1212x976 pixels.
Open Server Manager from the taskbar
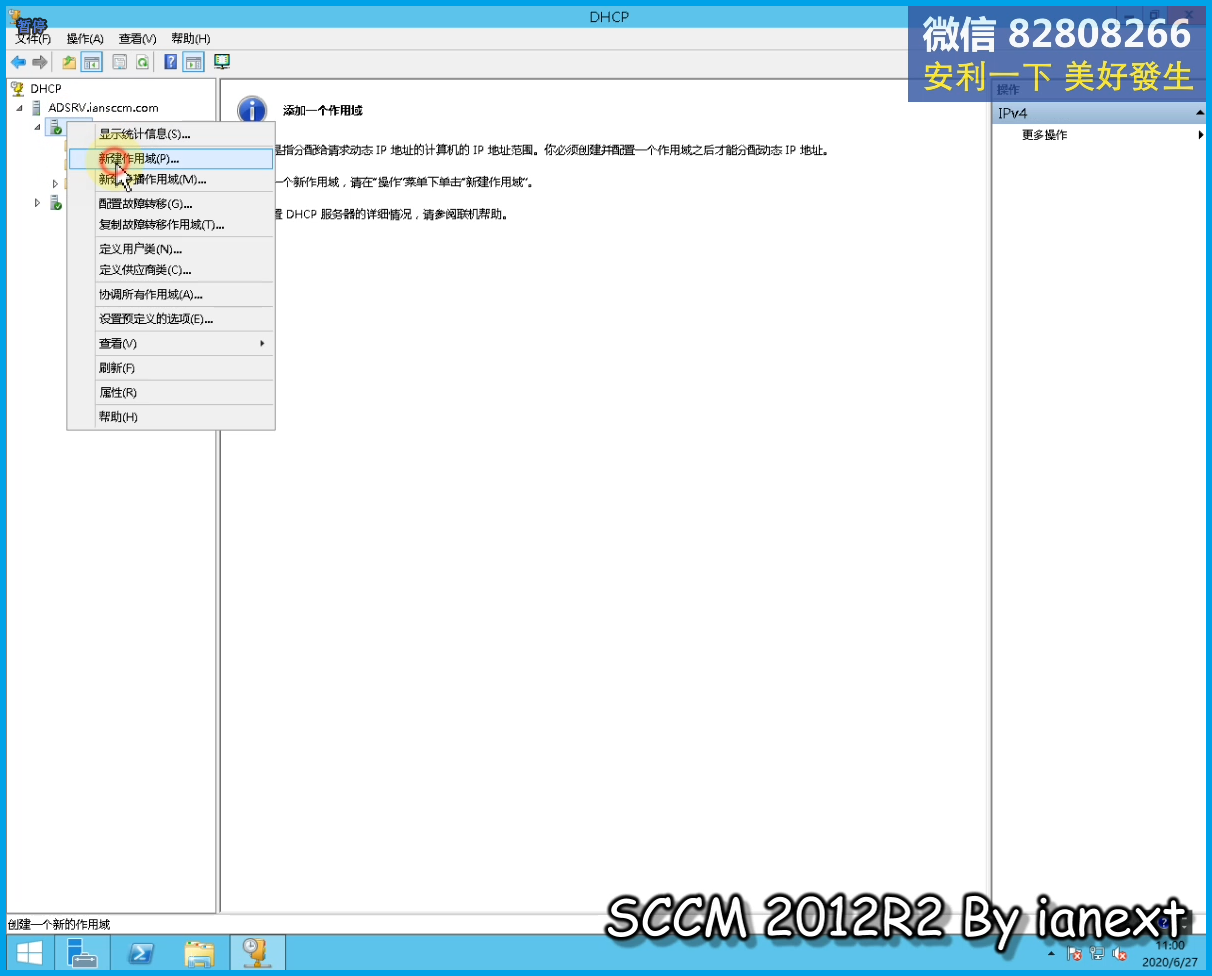(82, 953)
